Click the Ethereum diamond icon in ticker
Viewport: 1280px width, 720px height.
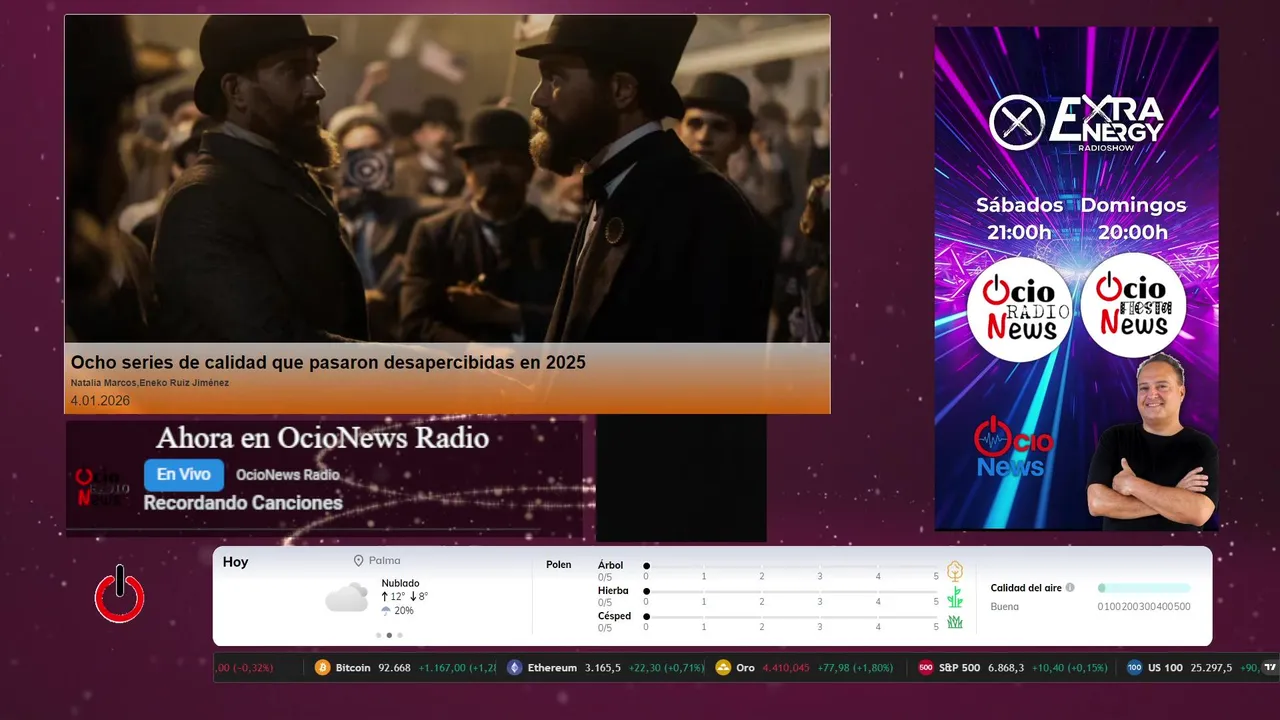pos(514,668)
